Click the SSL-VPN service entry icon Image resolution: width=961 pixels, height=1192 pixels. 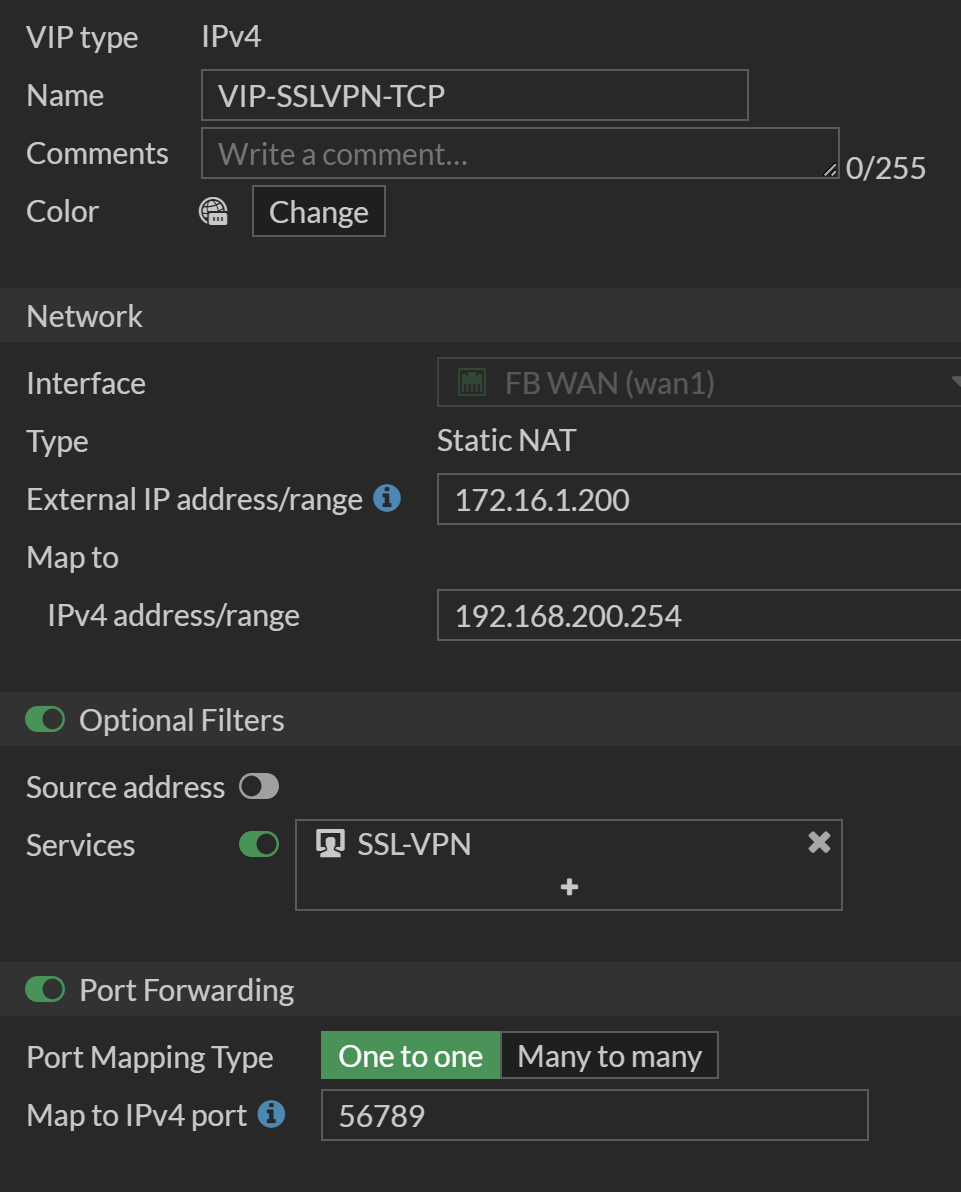(x=329, y=844)
